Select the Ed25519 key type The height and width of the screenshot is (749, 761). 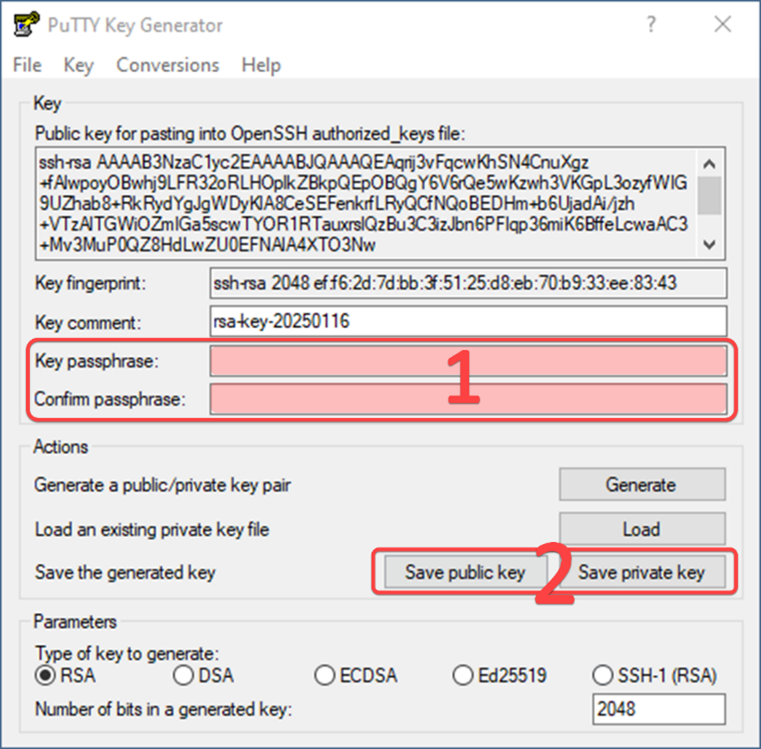click(500, 675)
